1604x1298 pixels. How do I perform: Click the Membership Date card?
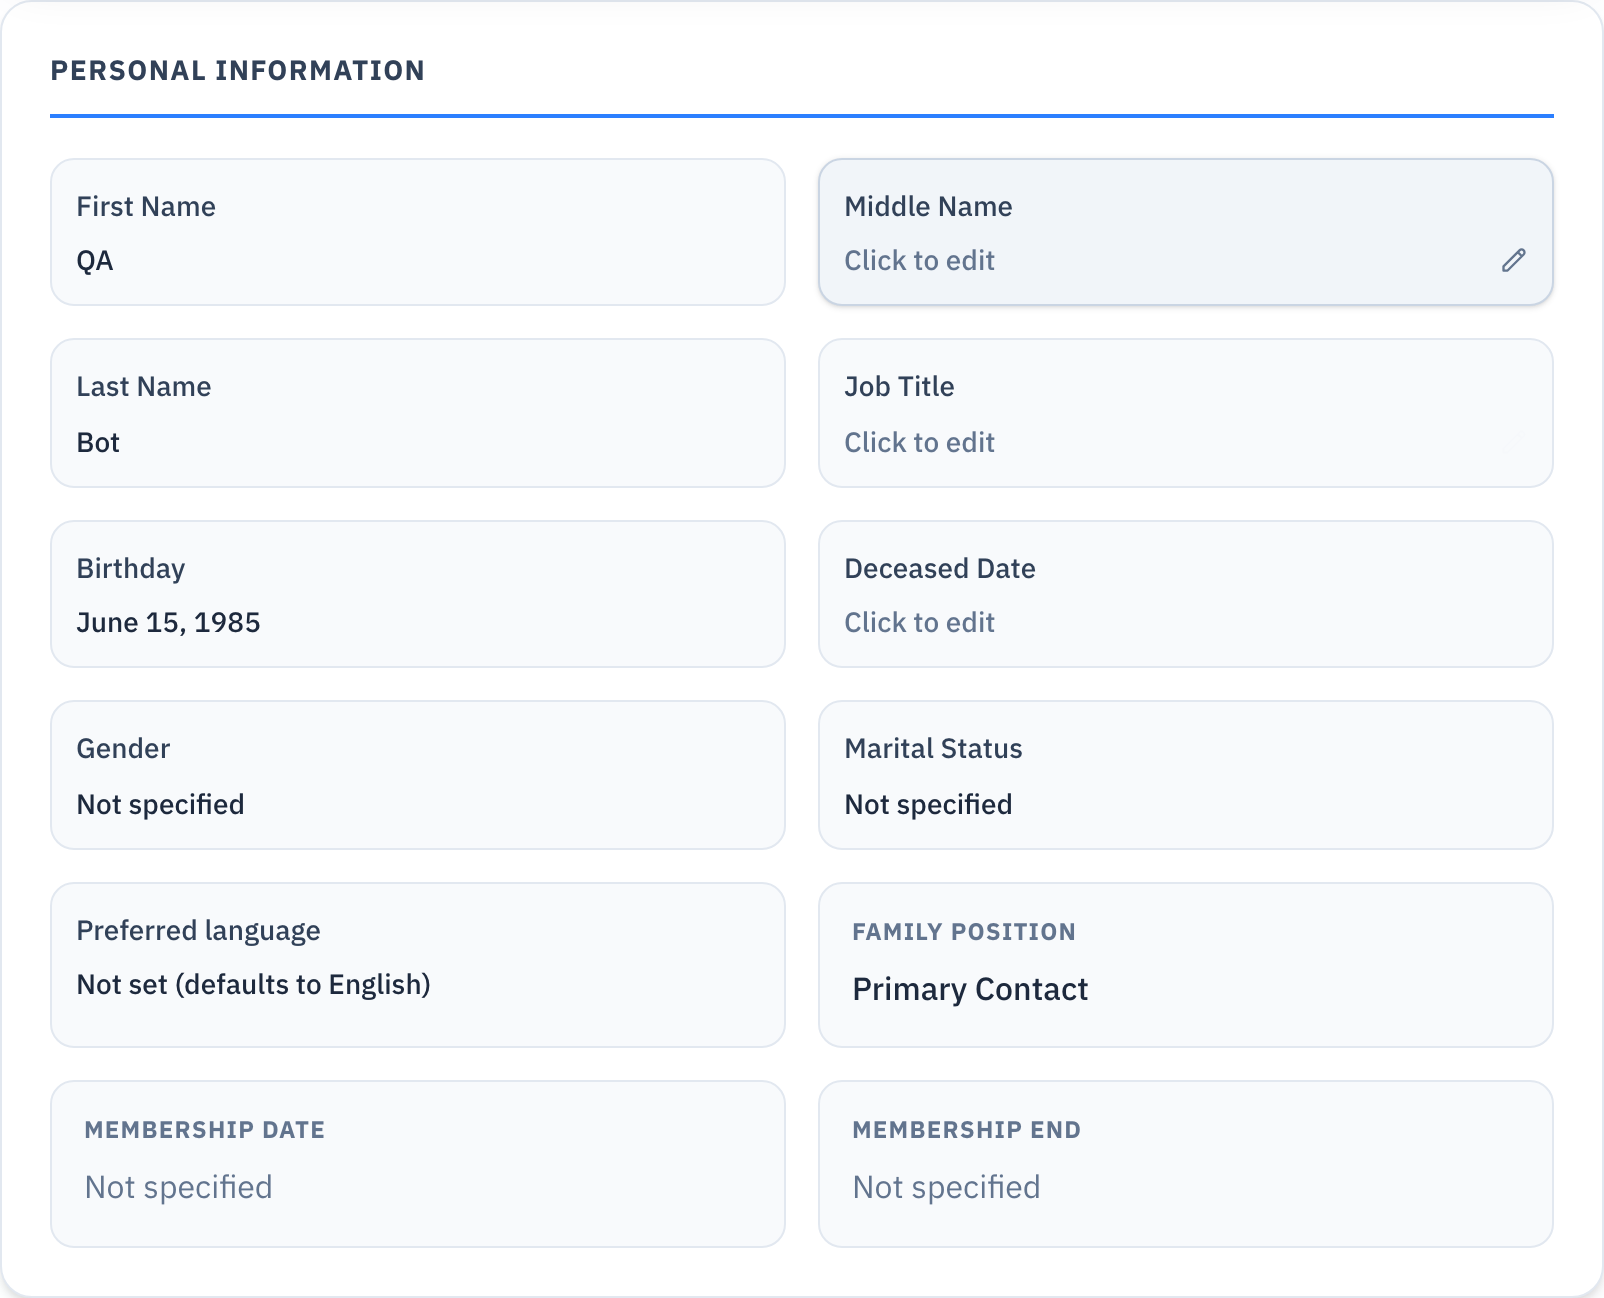(418, 1164)
